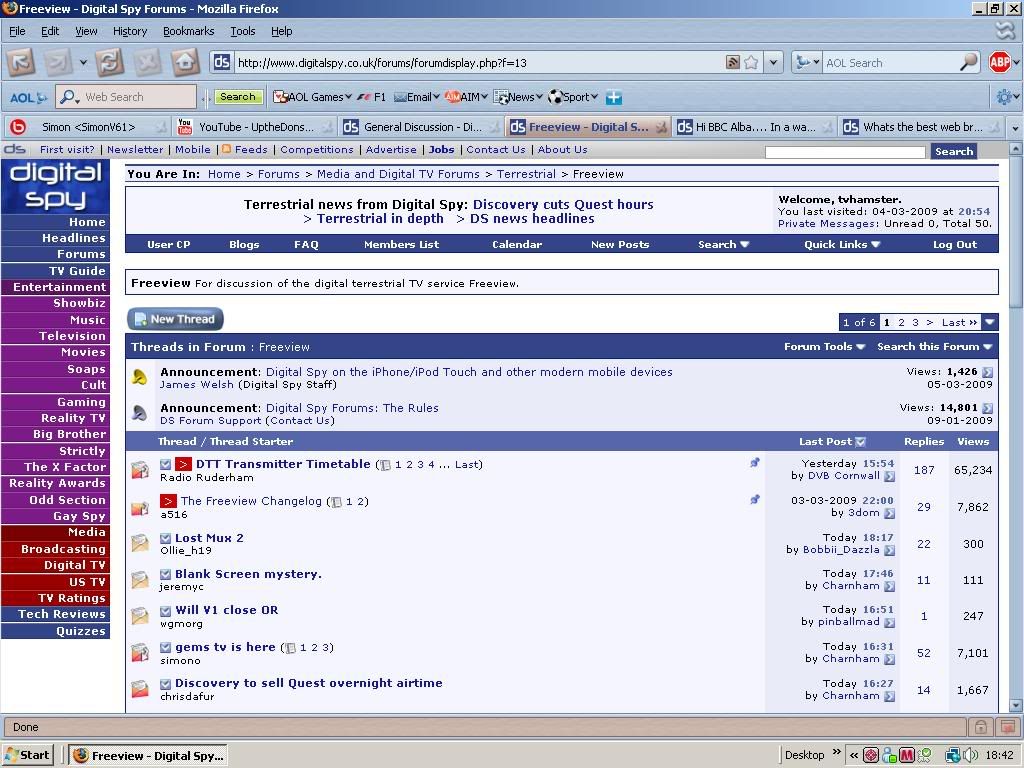The width and height of the screenshot is (1024, 768).
Task: Open the Big Brother sidebar link
Action: click(x=69, y=435)
